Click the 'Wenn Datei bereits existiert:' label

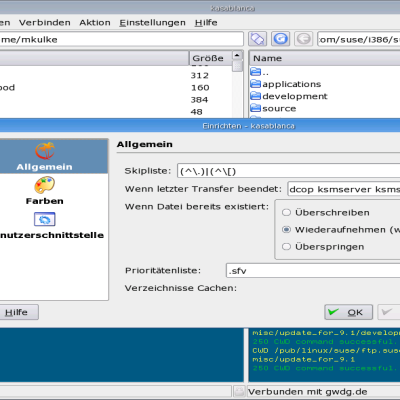[x=197, y=207]
